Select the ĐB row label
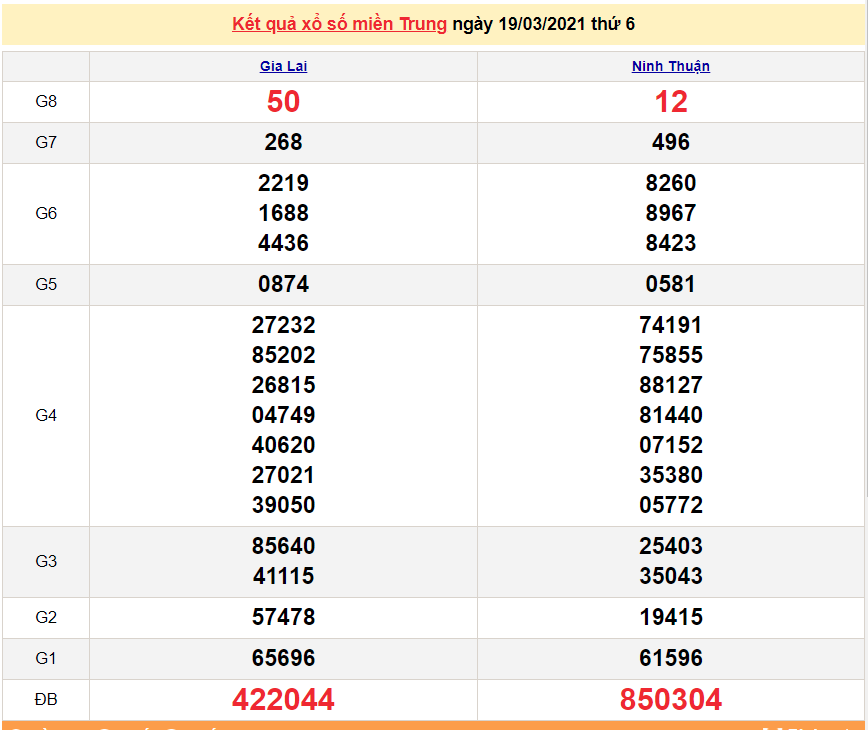868x730 pixels. [x=46, y=700]
